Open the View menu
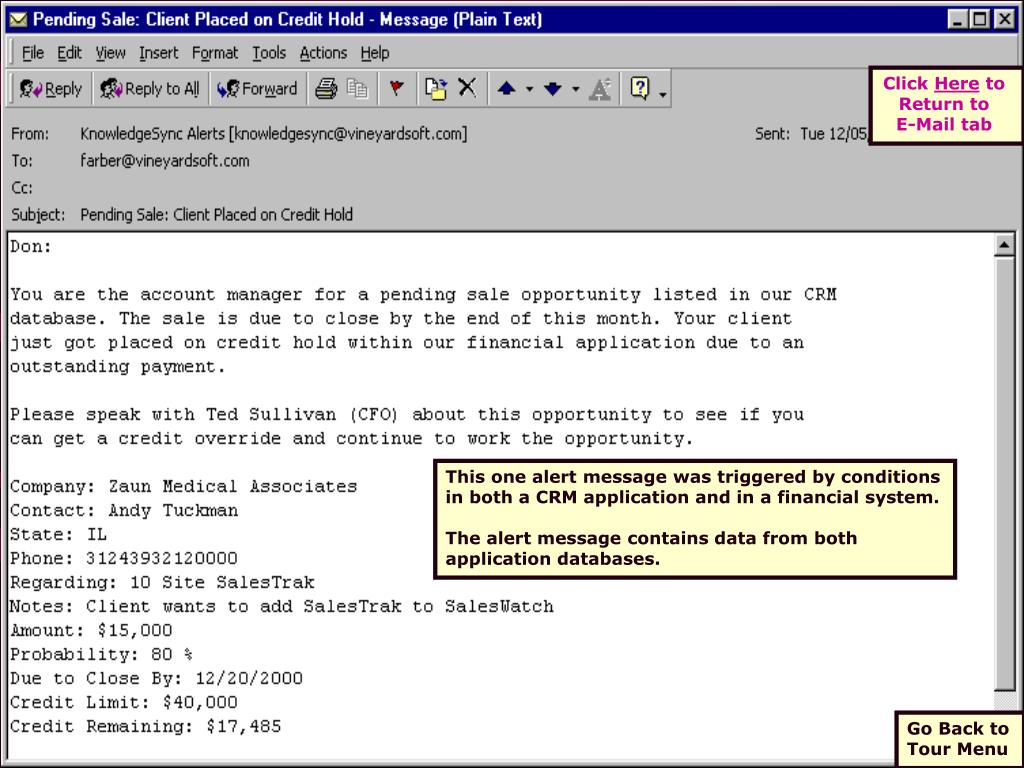Viewport: 1024px width, 768px height. [110, 53]
